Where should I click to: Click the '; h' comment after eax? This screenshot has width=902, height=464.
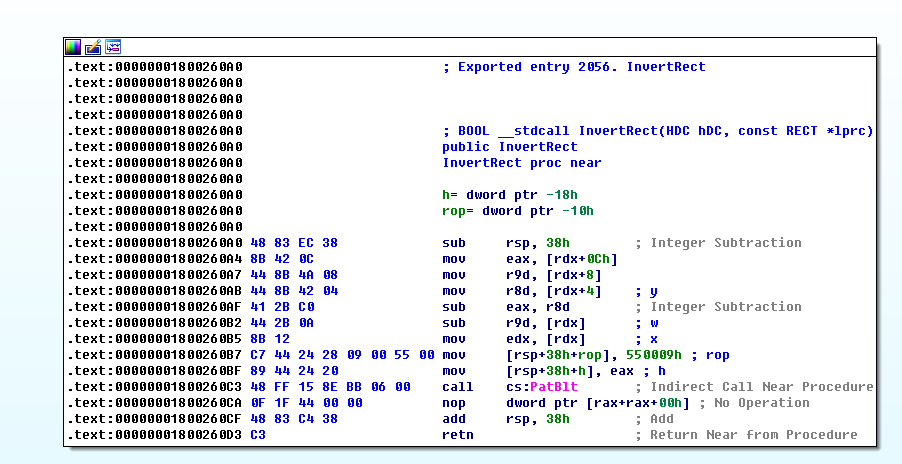tap(655, 371)
